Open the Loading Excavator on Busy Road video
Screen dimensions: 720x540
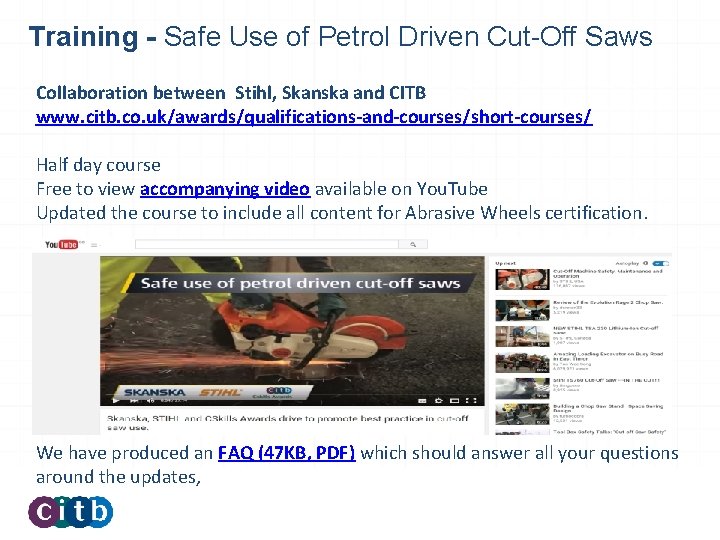pos(522,362)
